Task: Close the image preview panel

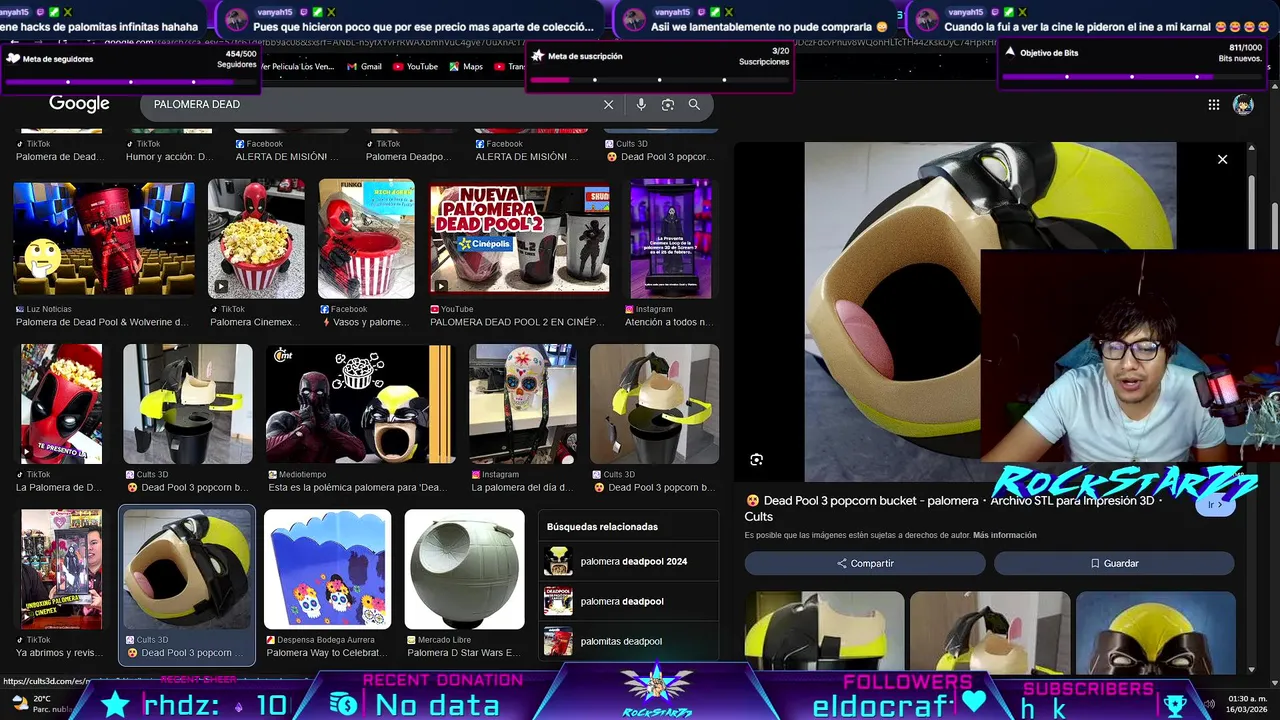Action: (1222, 159)
